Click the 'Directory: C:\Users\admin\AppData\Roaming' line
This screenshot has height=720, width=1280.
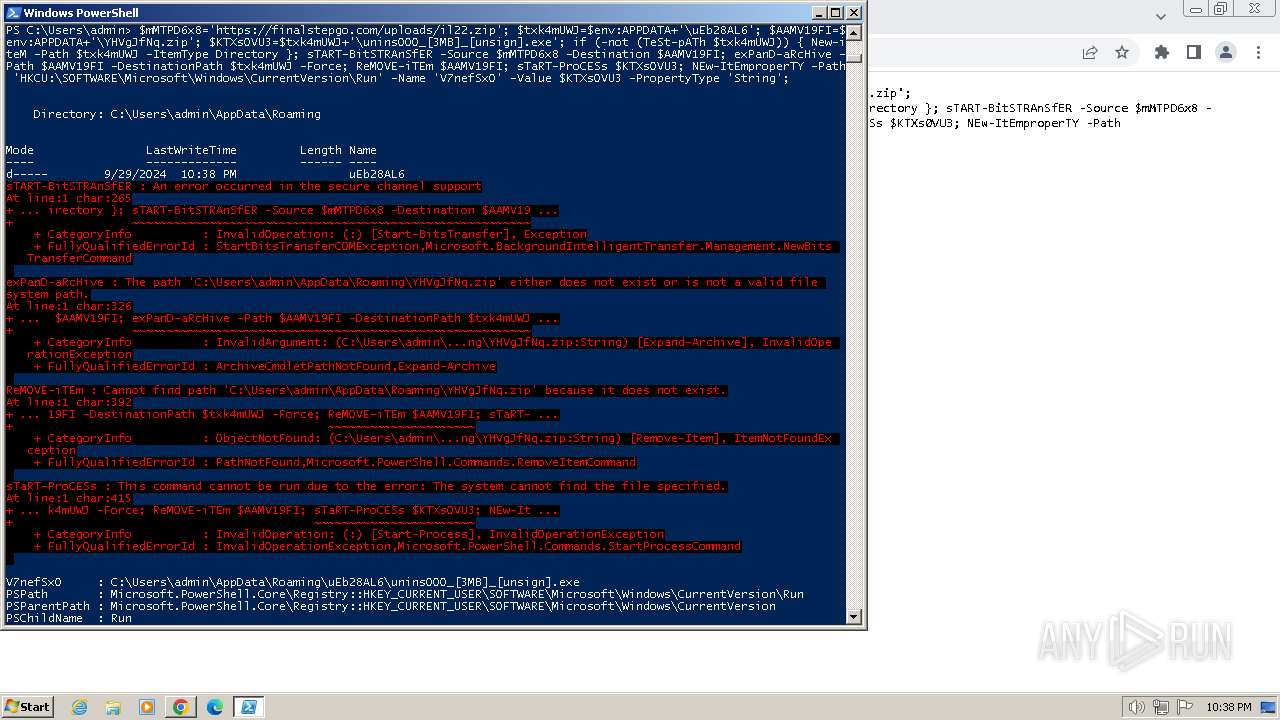point(177,114)
